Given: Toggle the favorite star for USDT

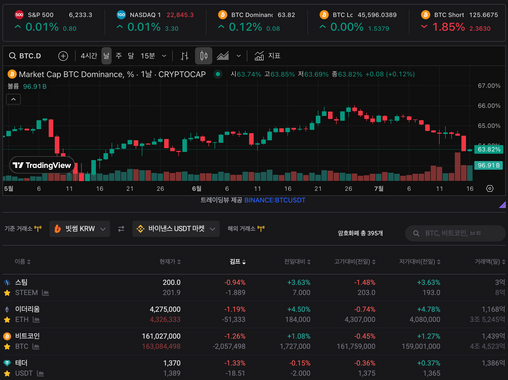Looking at the screenshot, I should pyautogui.click(x=7, y=374).
